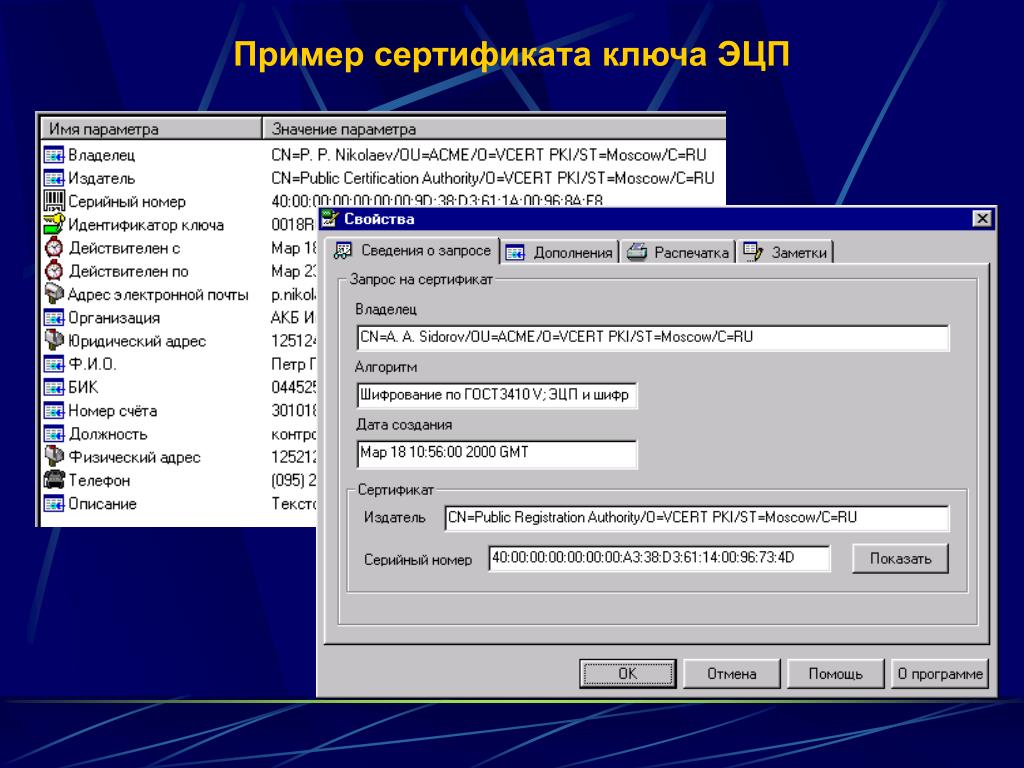Image resolution: width=1024 pixels, height=768 pixels.
Task: Click the telephone icon beside Телефон
Action: pyautogui.click(x=54, y=479)
